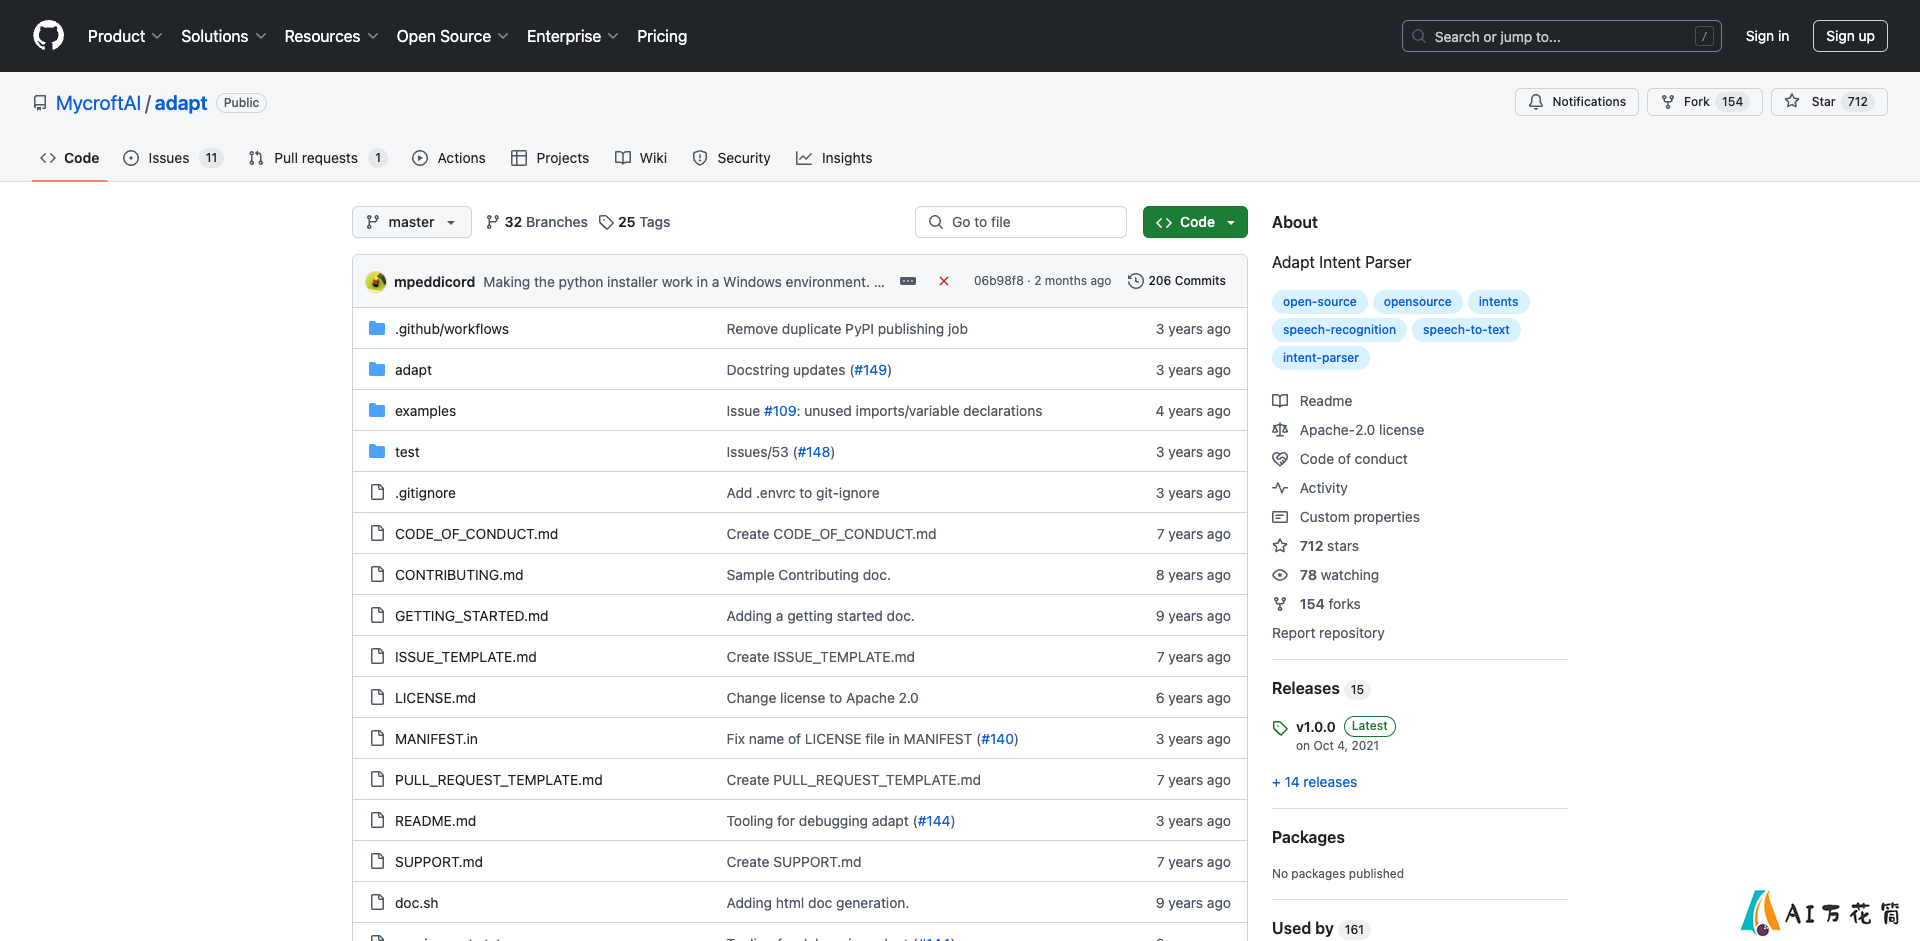Select the intent-parser topic tag
The width and height of the screenshot is (1920, 941).
[x=1320, y=358]
